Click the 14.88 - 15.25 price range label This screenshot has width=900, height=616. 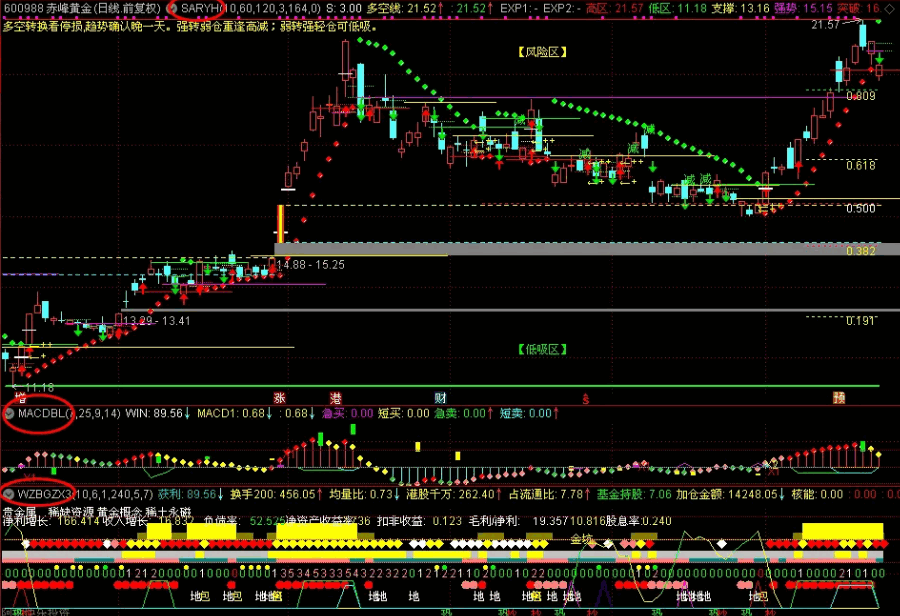311,265
